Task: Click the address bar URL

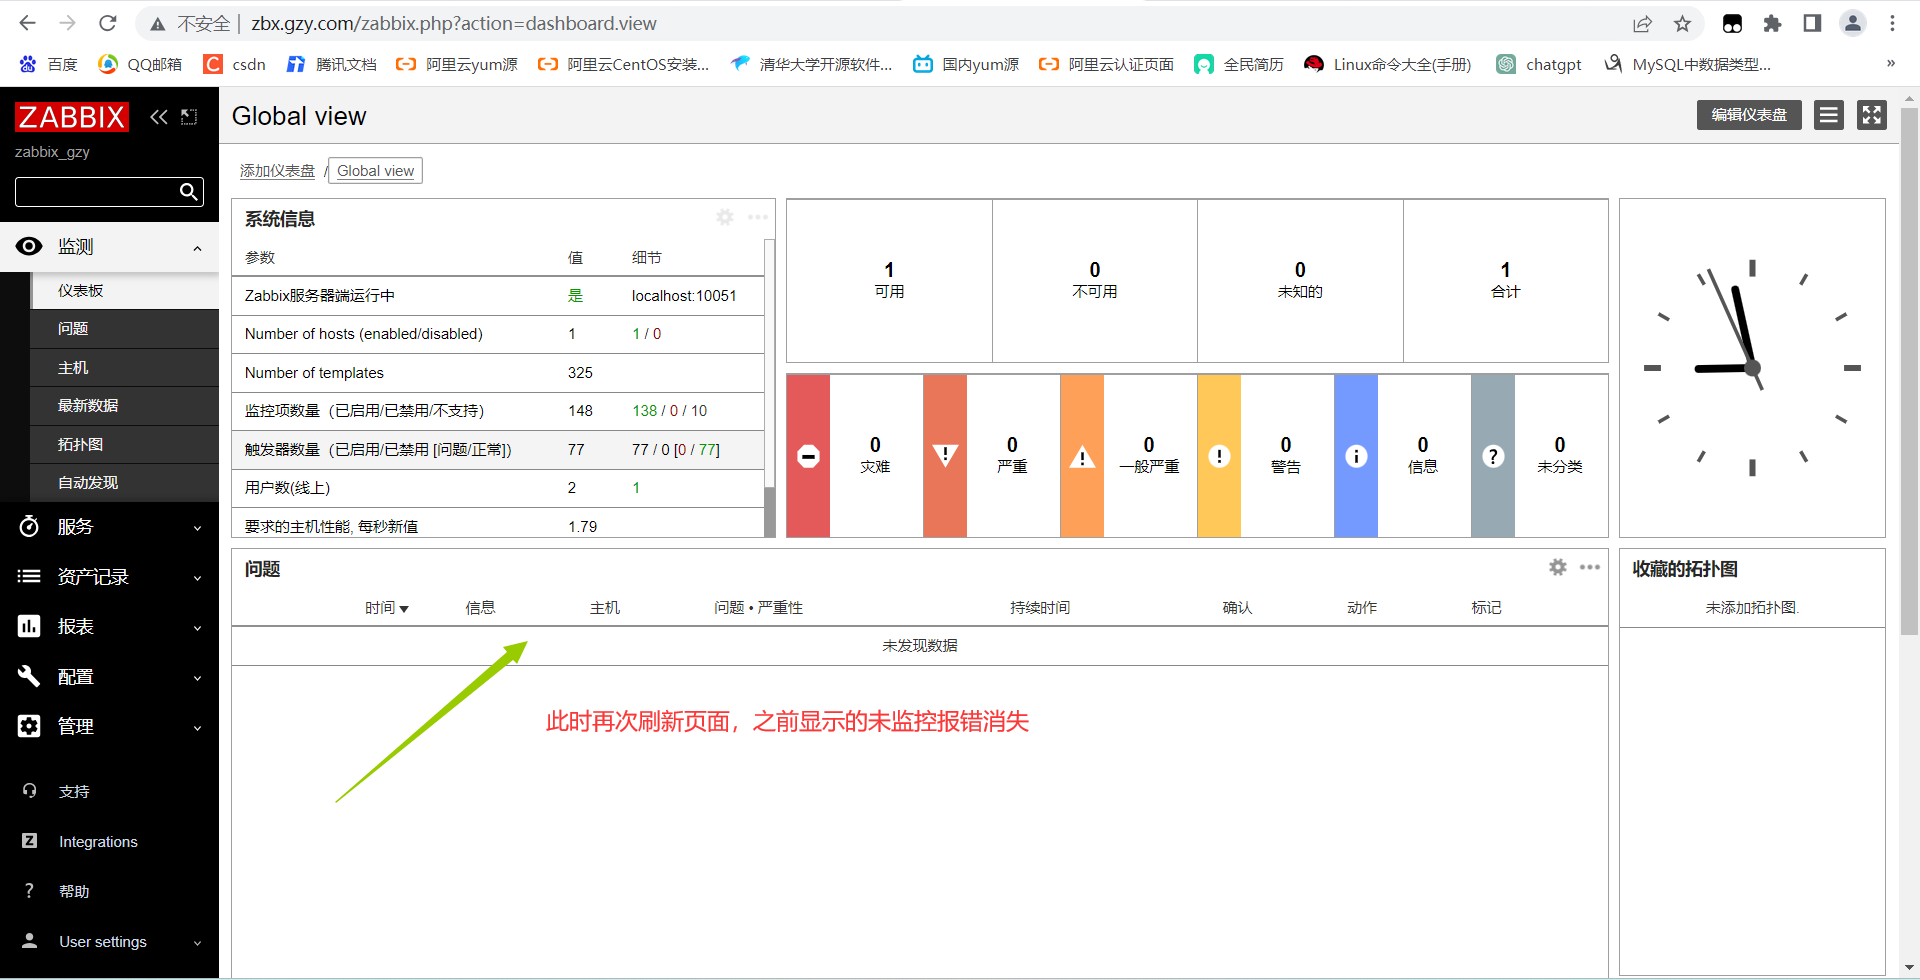Action: pos(453,23)
